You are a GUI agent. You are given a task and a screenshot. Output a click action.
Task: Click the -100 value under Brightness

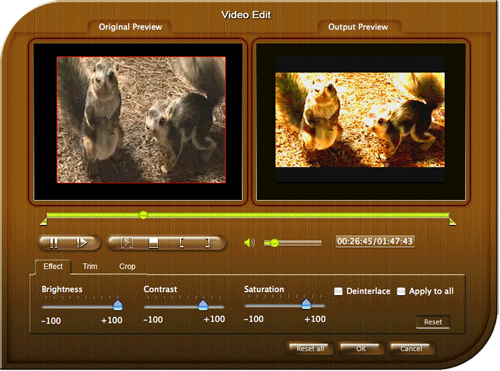(51, 321)
